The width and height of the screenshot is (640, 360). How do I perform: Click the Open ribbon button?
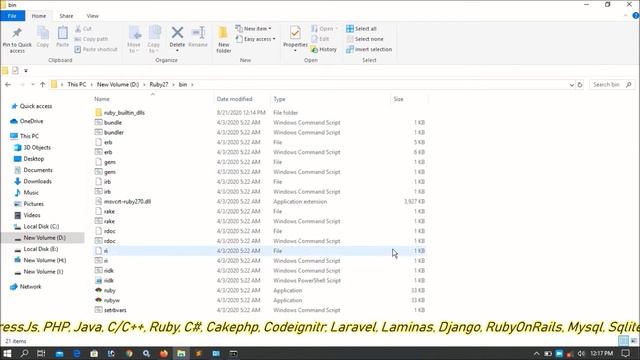[x=324, y=29]
